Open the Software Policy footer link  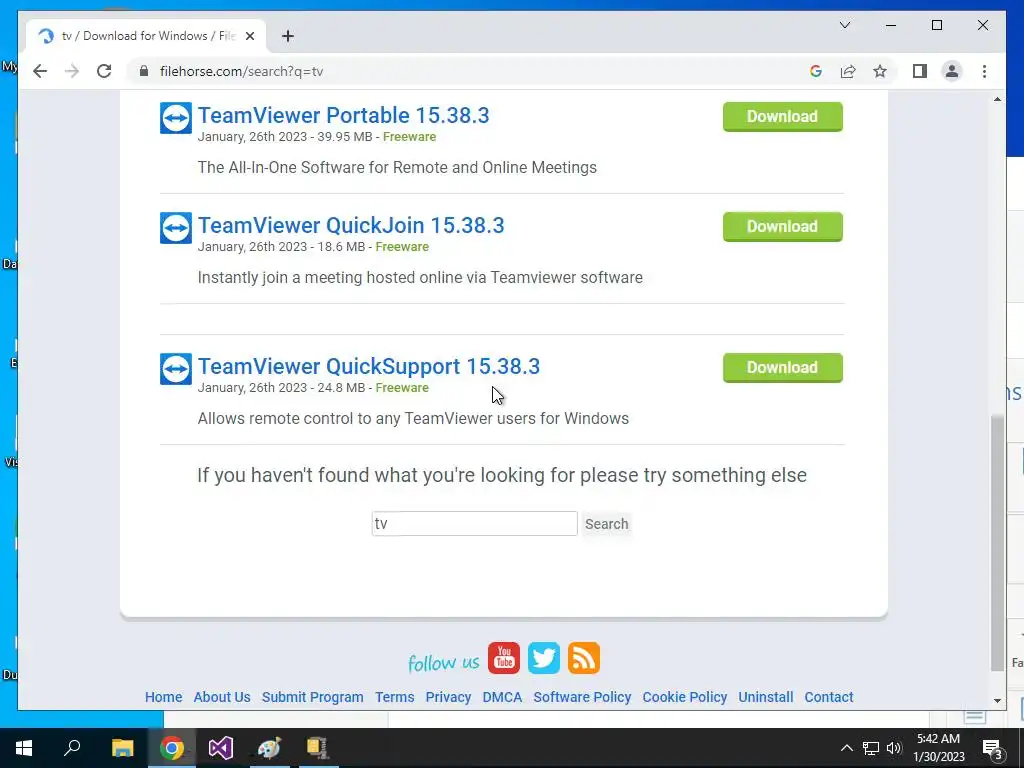click(583, 697)
